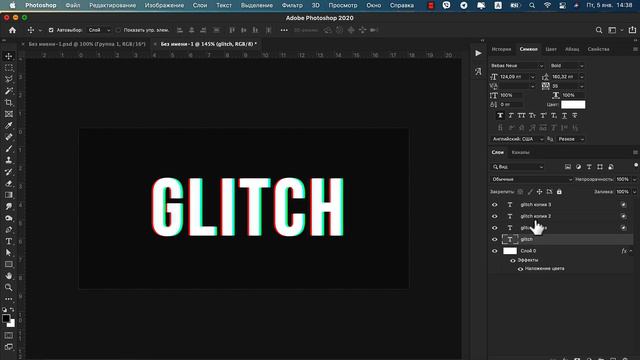Click the Непрозрачность opacity value field
The width and height of the screenshot is (640, 360).
coord(622,179)
